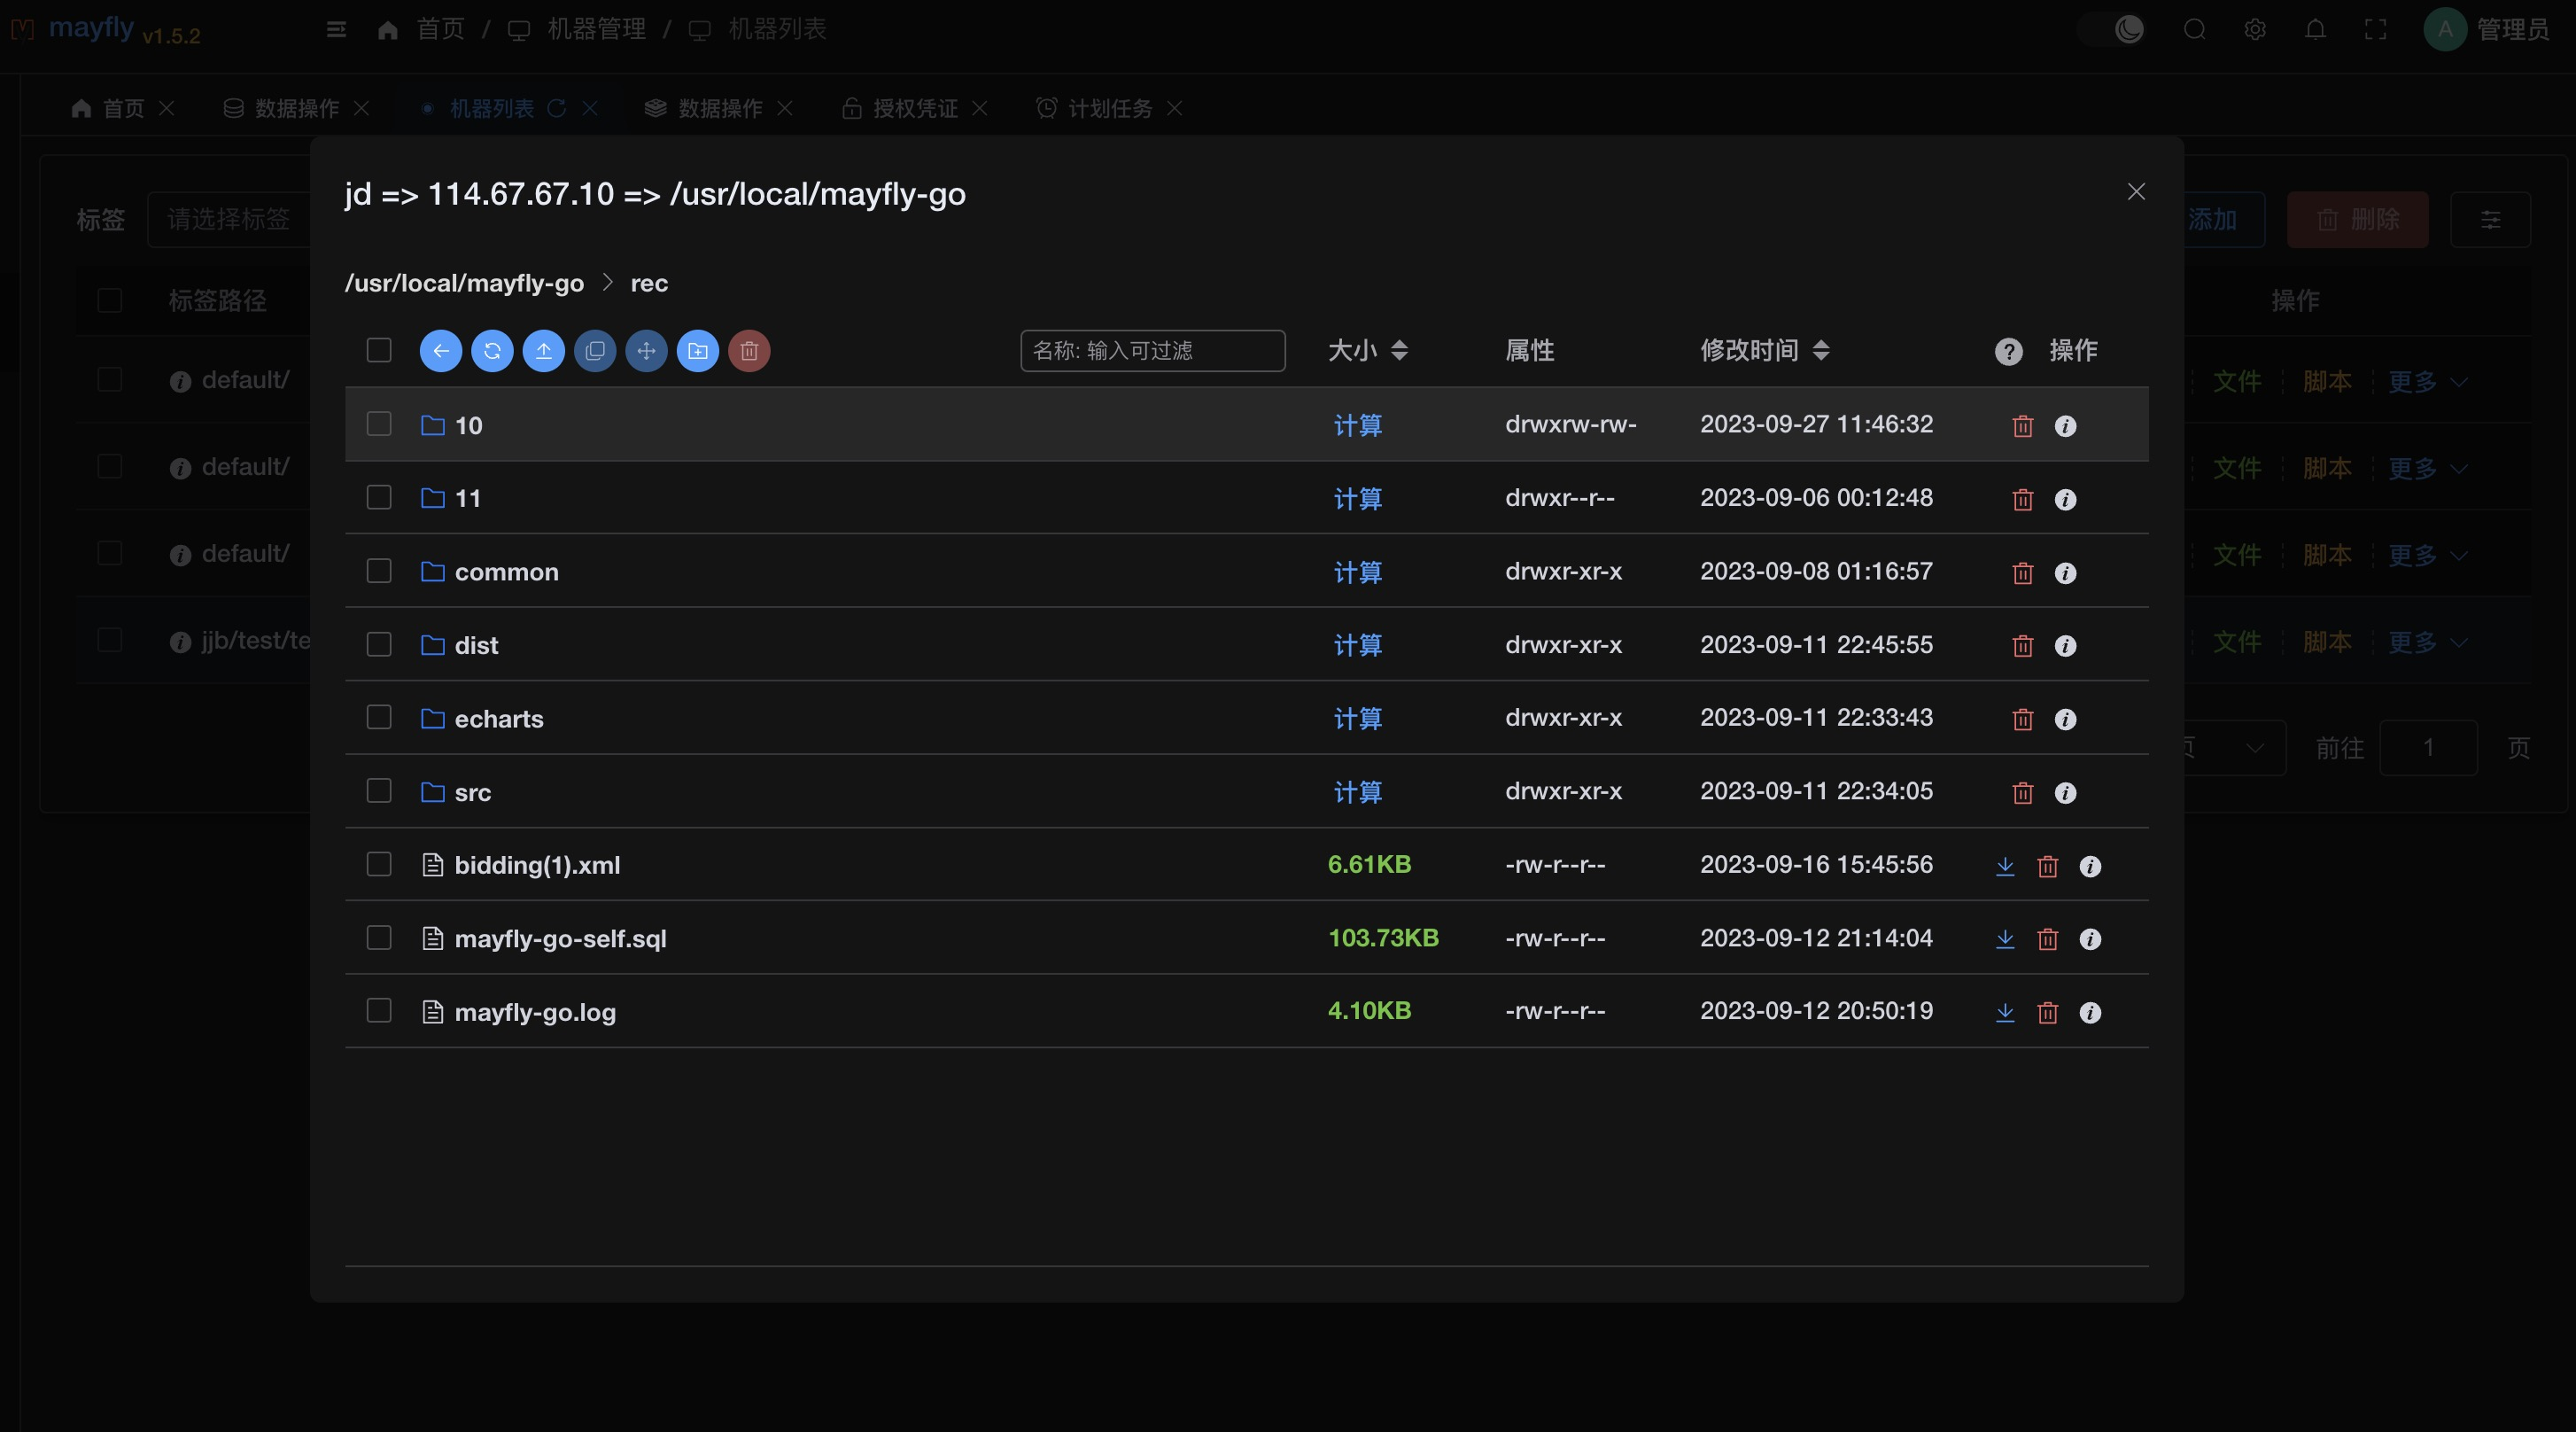Image resolution: width=2576 pixels, height=1432 pixels.
Task: Upload a file using upload icon
Action: [544, 351]
